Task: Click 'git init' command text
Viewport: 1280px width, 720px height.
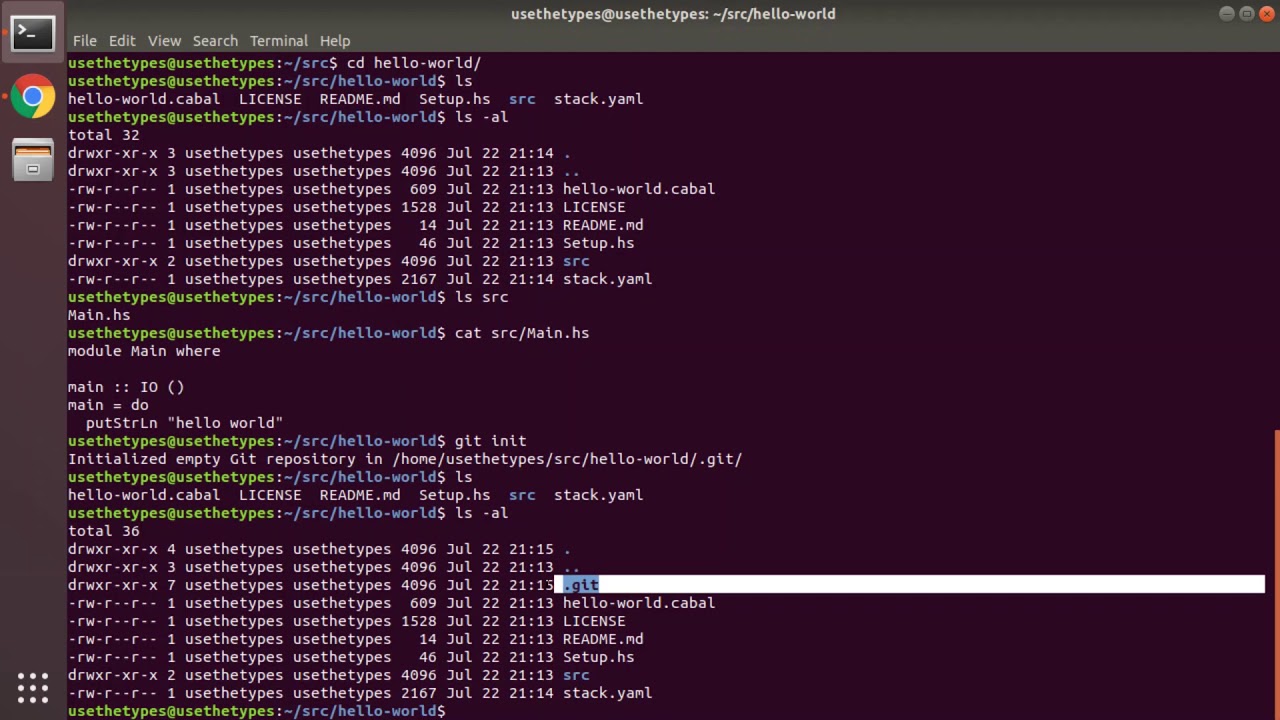Action: [490, 441]
